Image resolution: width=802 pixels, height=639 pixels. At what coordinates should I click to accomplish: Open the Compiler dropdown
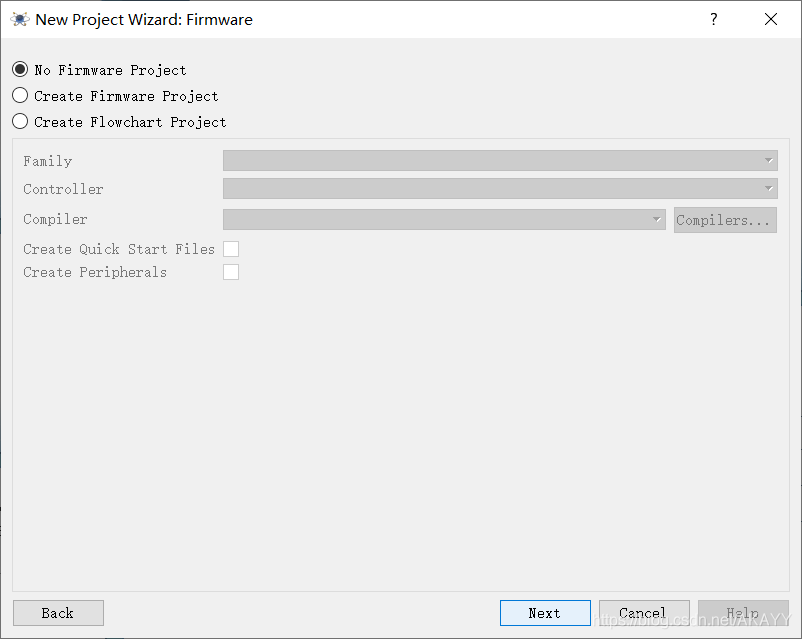click(x=444, y=219)
